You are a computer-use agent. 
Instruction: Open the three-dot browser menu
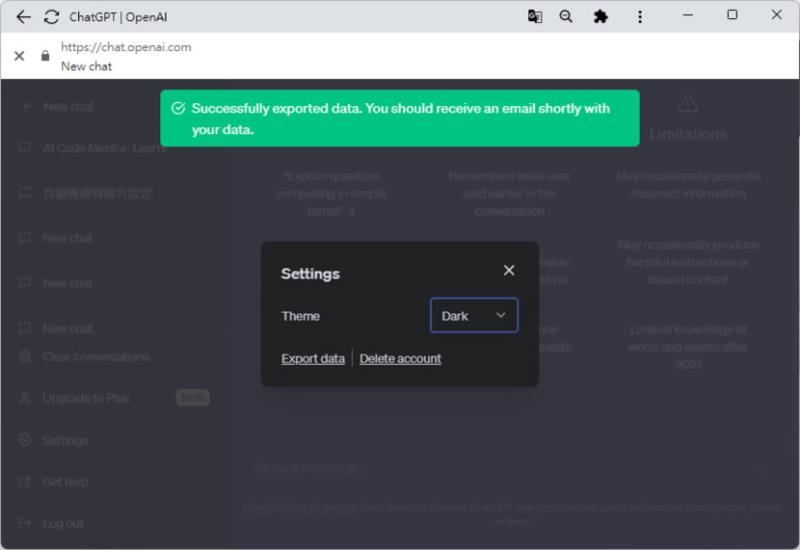coord(640,17)
